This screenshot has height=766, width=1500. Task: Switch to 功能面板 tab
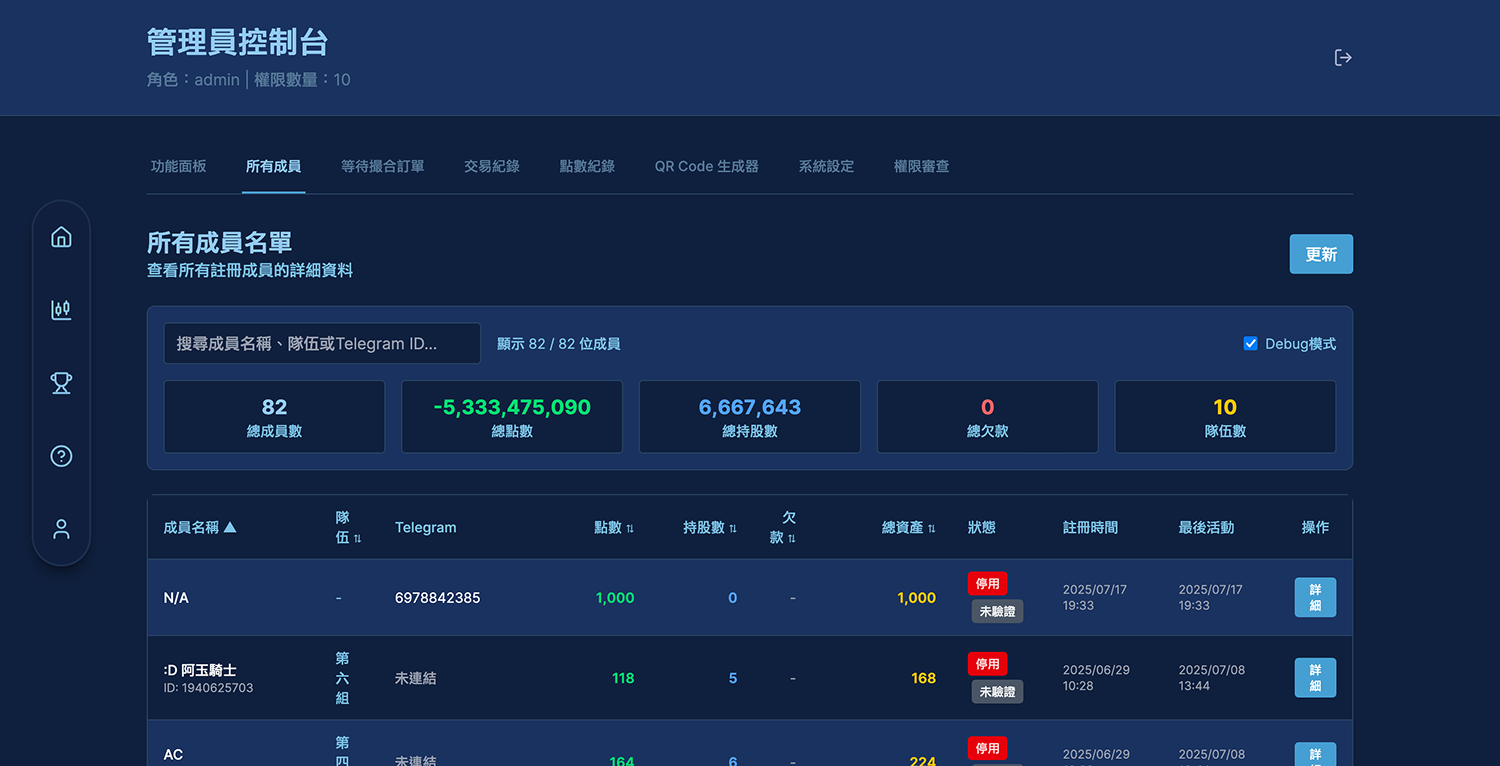[179, 166]
